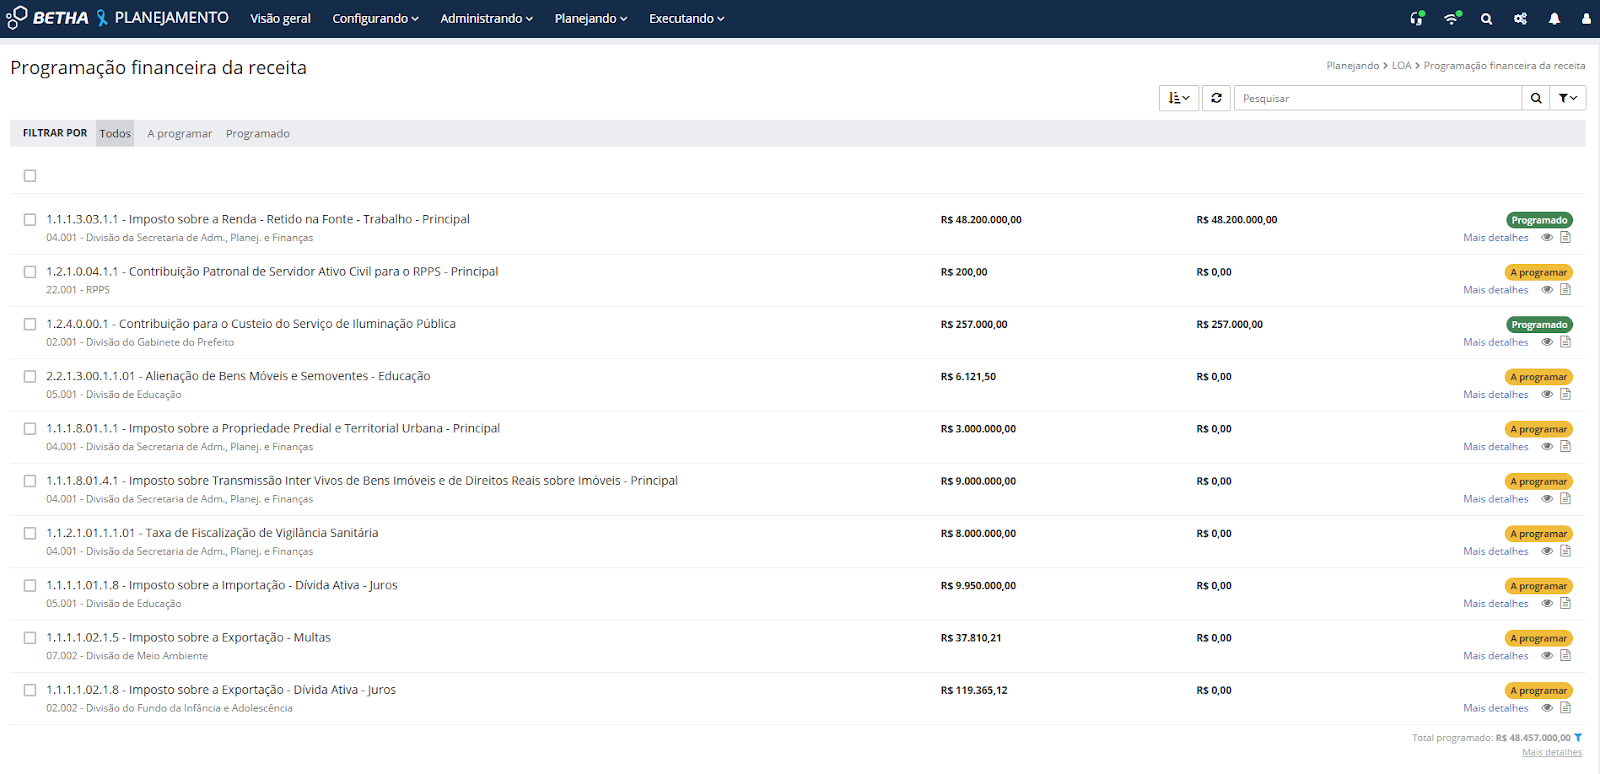Focus the Pesquisar search field
Viewport: 1600px width, 774px height.
pos(1378,98)
